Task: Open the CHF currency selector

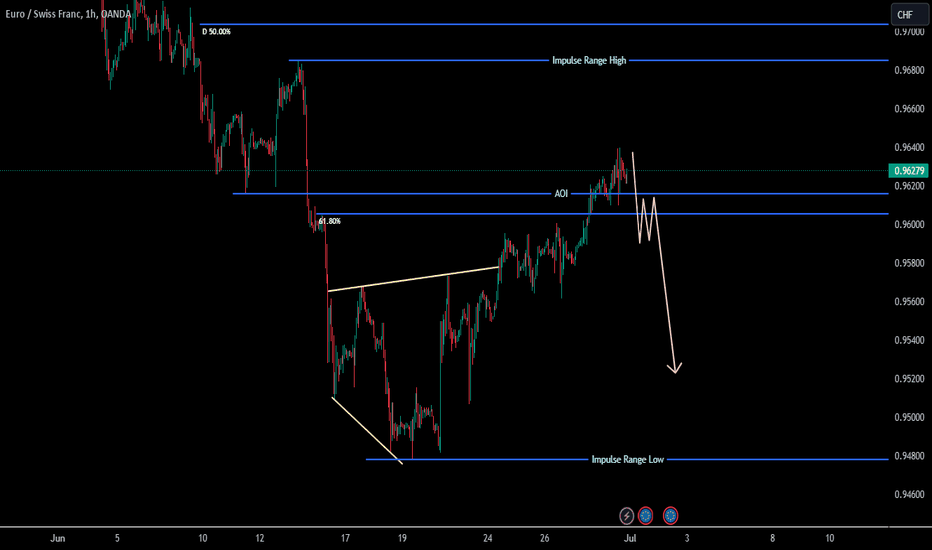Action: click(909, 15)
